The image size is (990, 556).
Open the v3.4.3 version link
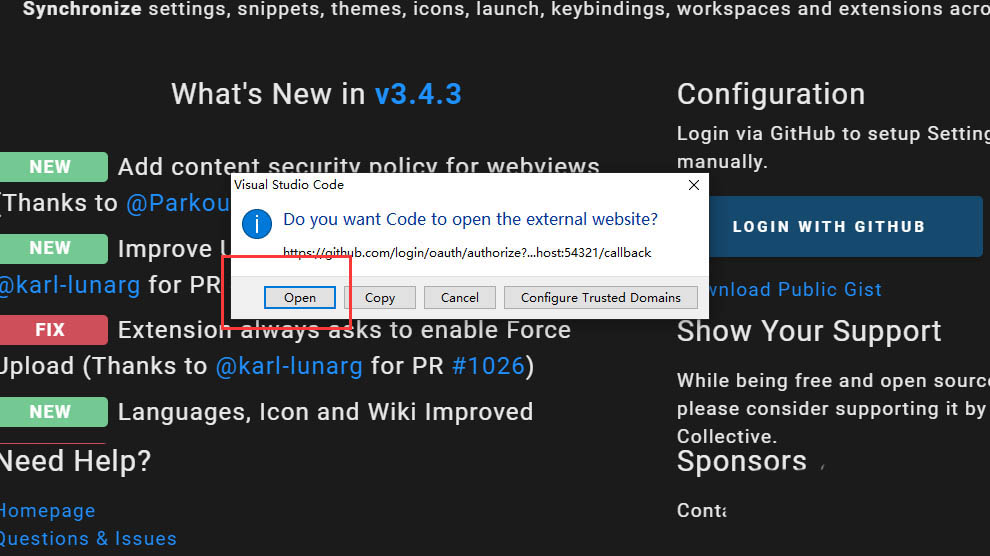[418, 94]
